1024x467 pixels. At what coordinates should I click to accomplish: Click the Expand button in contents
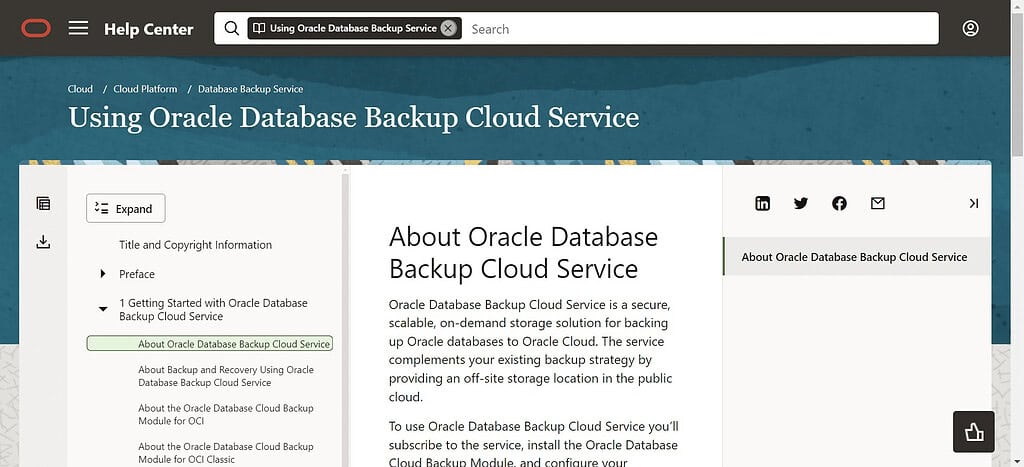pos(125,208)
